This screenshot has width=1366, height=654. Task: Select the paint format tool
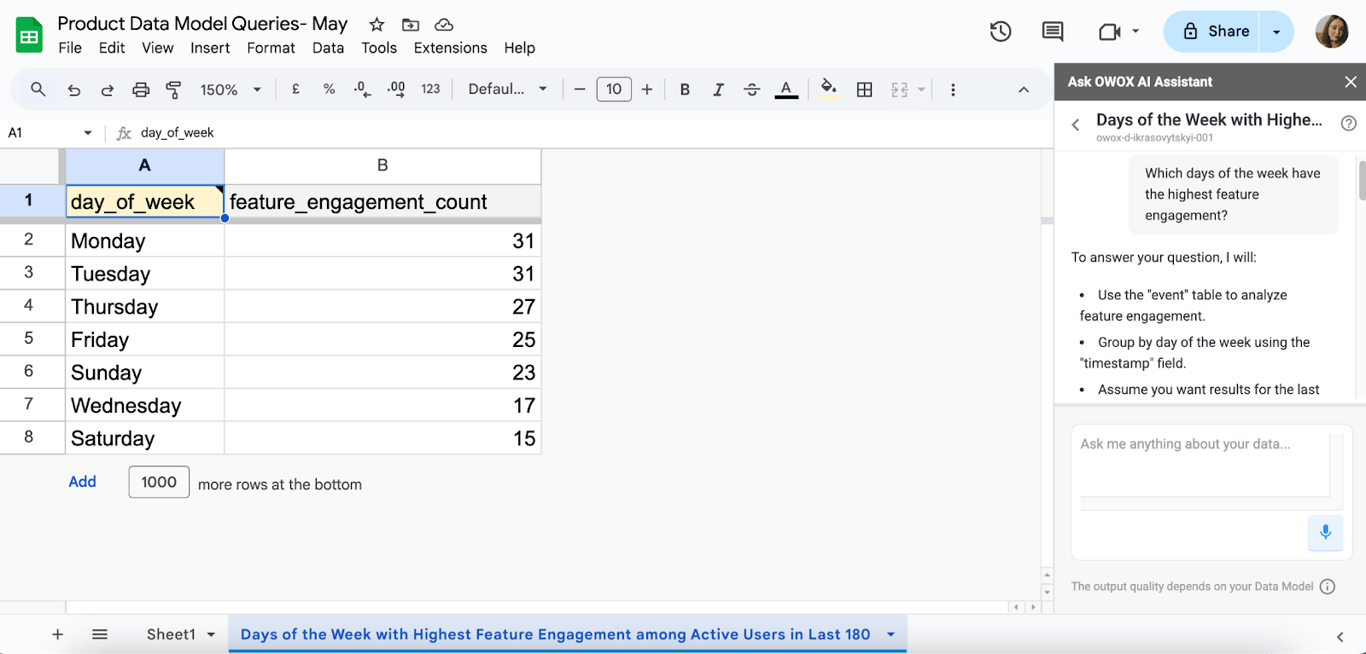(x=173, y=90)
